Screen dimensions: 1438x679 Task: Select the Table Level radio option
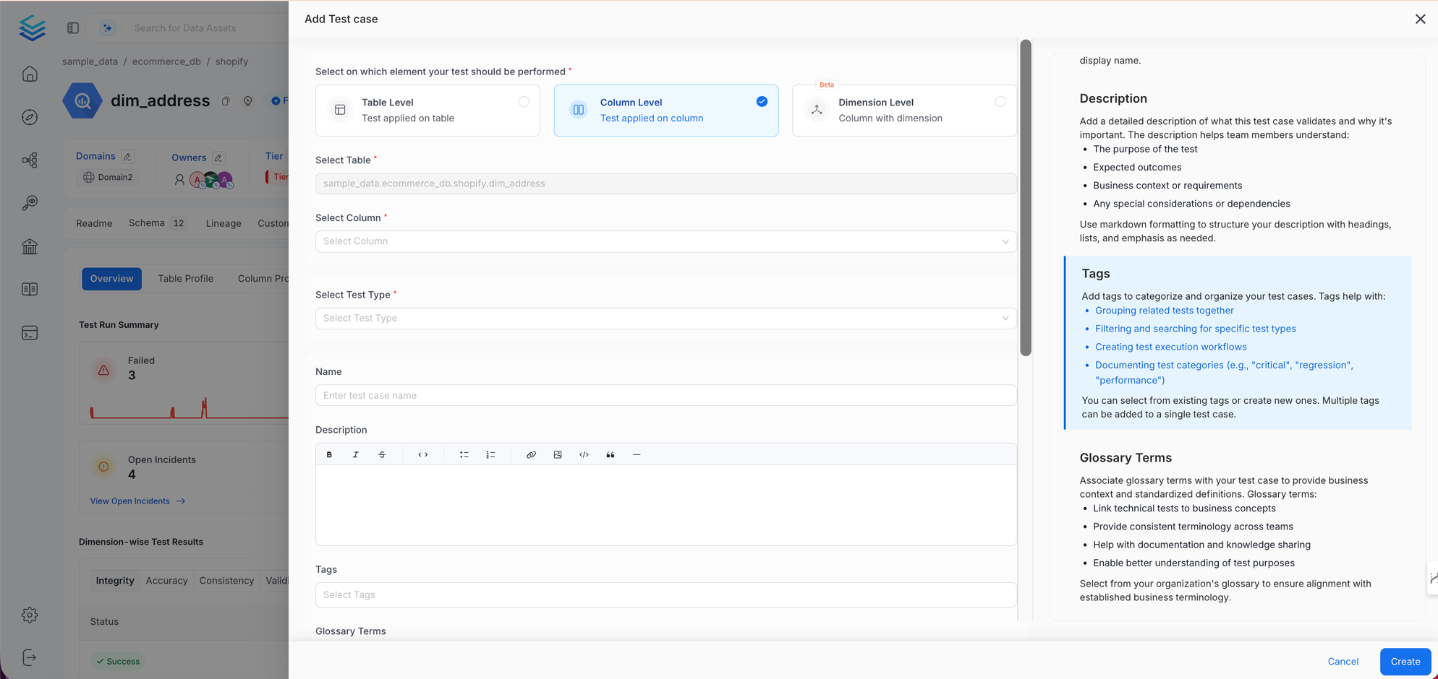point(427,110)
